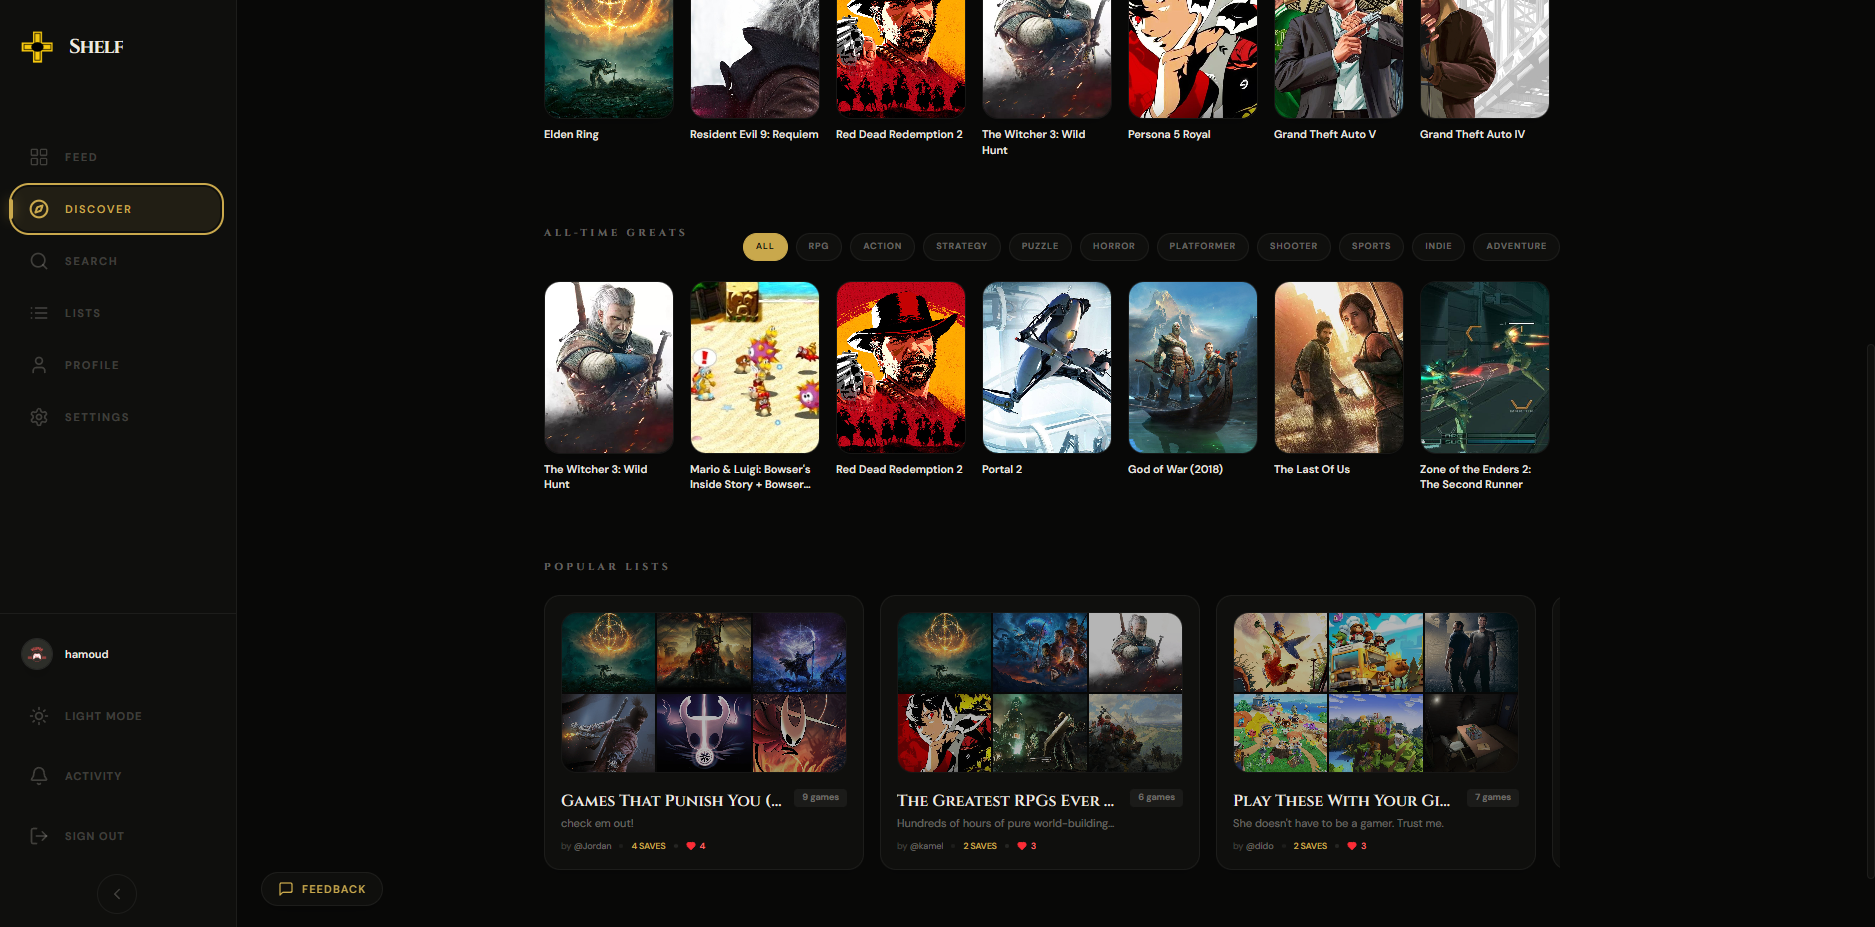Screen dimensions: 1875x927
Task: Open the Play These With Your Gi... list title
Action: tap(1341, 801)
